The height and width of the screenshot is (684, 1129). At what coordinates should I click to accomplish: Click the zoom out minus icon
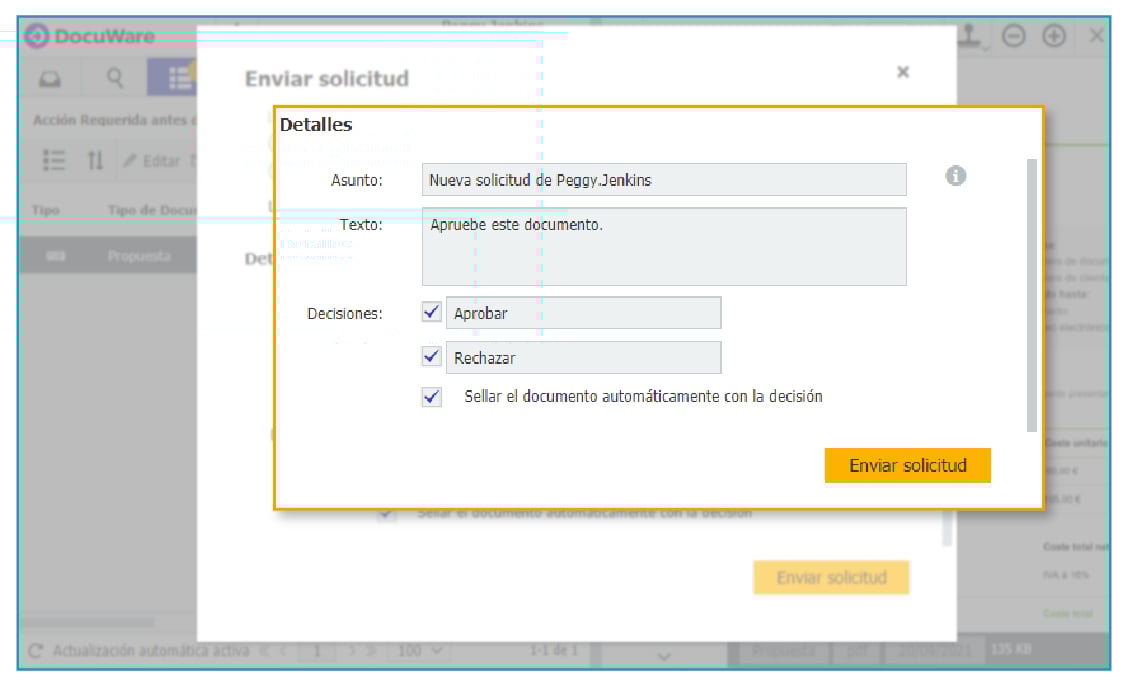pyautogui.click(x=1013, y=36)
